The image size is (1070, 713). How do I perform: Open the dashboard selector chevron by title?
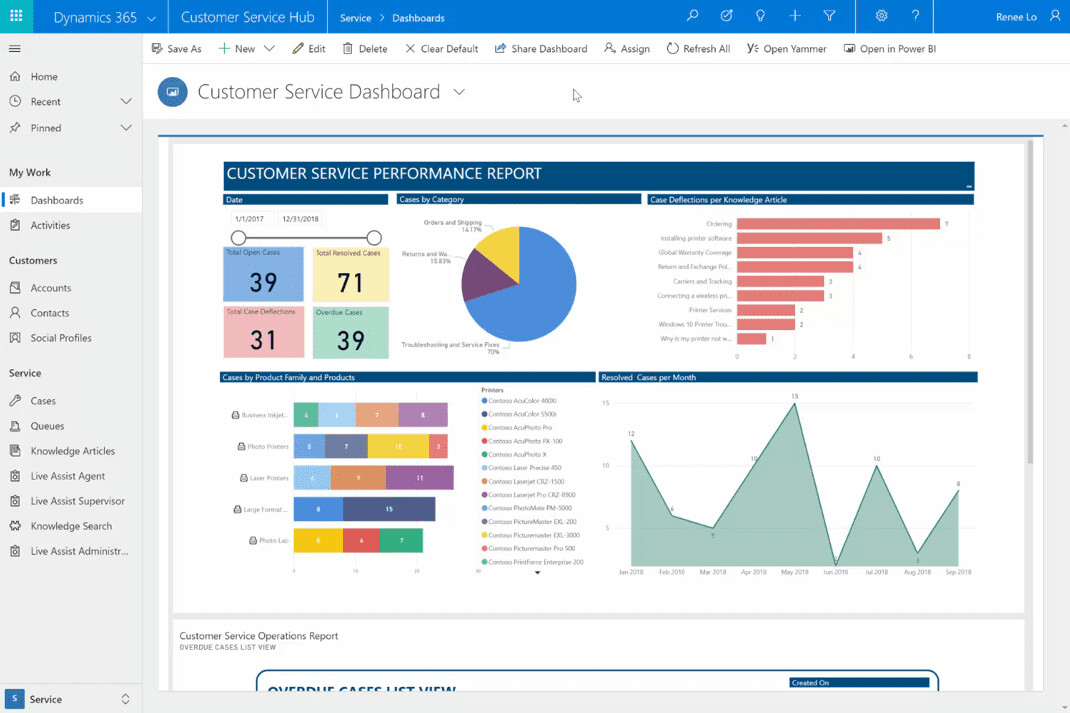pos(459,92)
